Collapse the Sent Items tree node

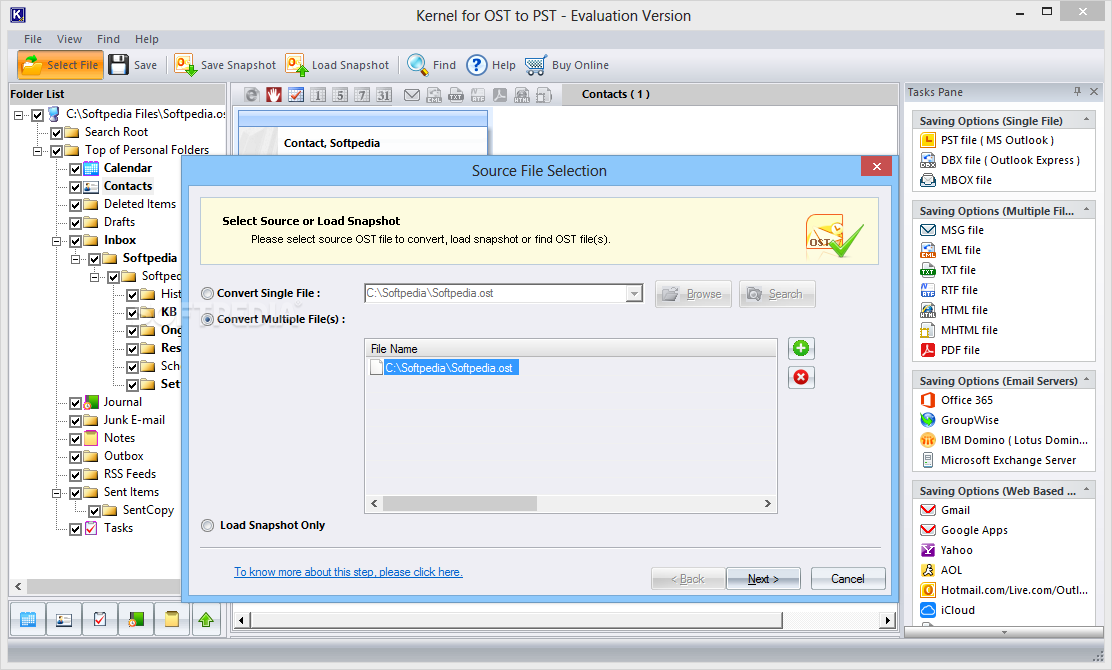coord(56,493)
